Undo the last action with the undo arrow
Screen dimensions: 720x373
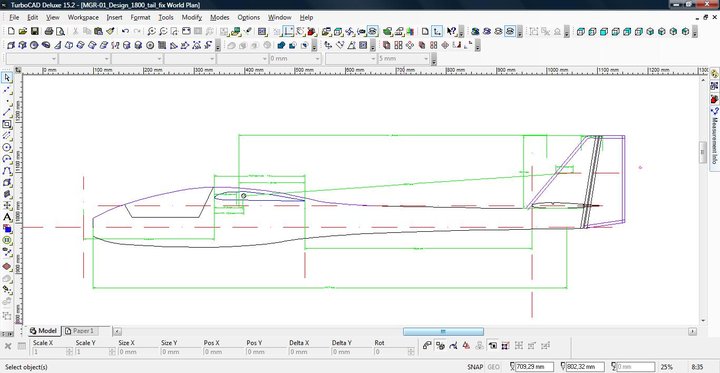coord(125,31)
